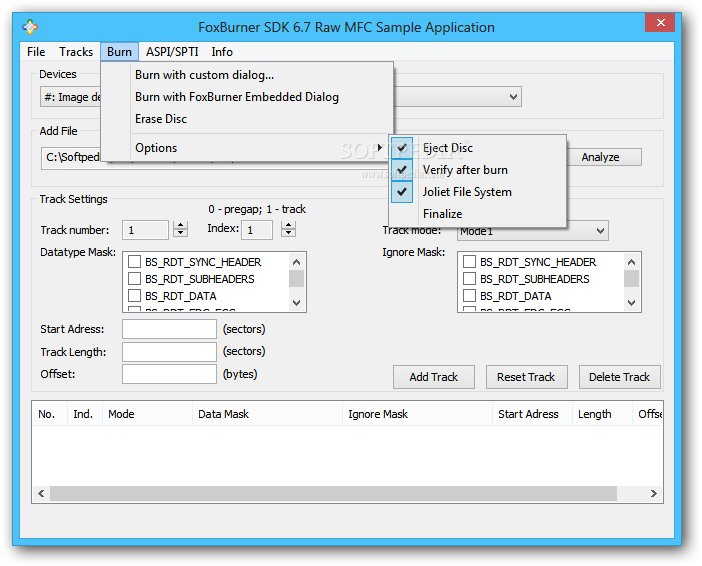702x566 pixels.
Task: Click the Track Length input field
Action: tap(169, 352)
